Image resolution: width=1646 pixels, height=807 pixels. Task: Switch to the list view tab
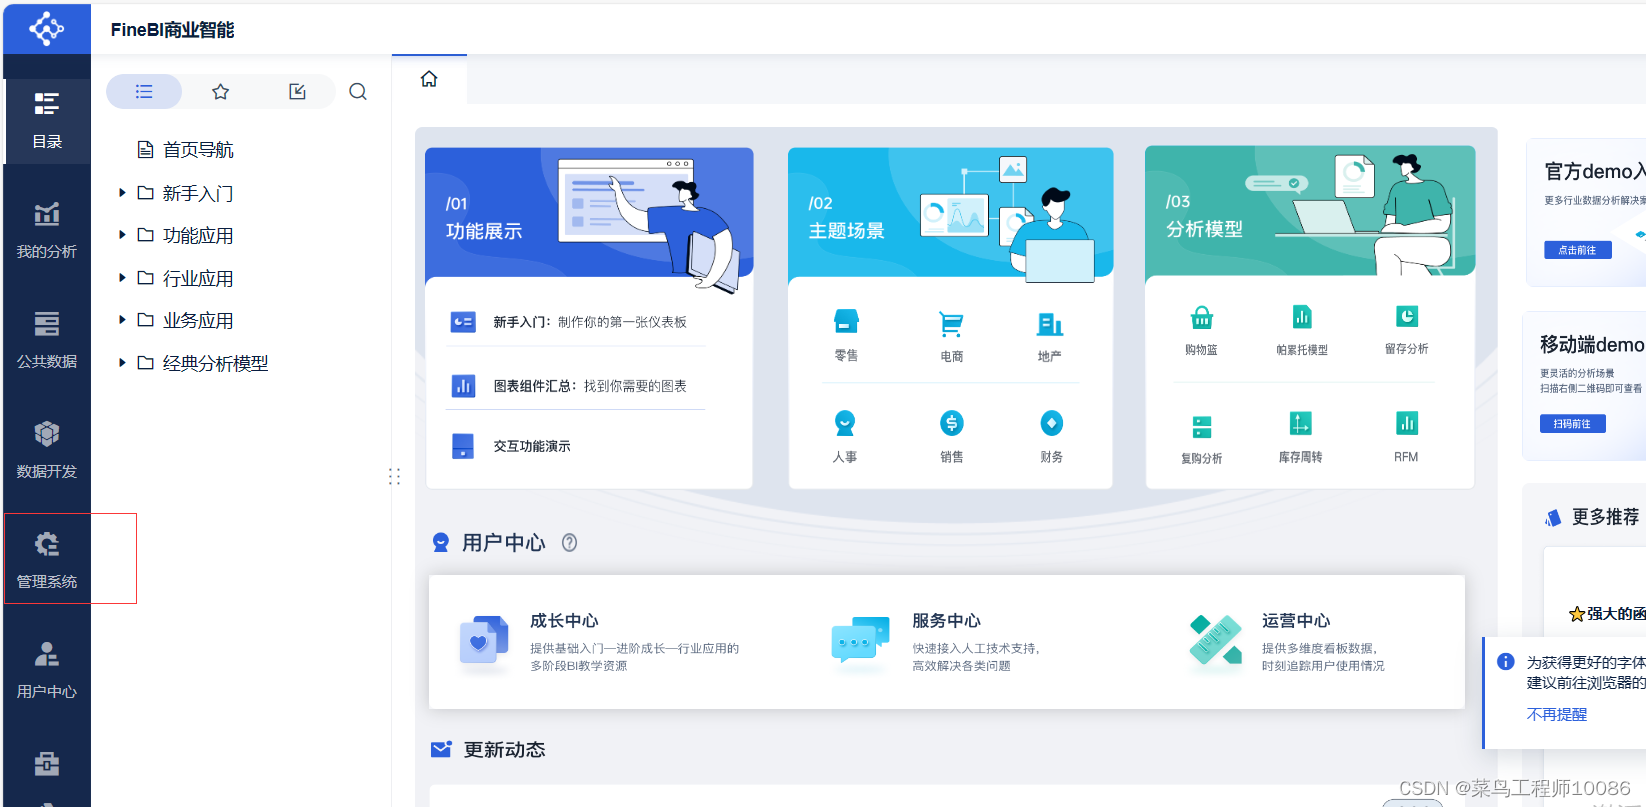click(x=144, y=92)
